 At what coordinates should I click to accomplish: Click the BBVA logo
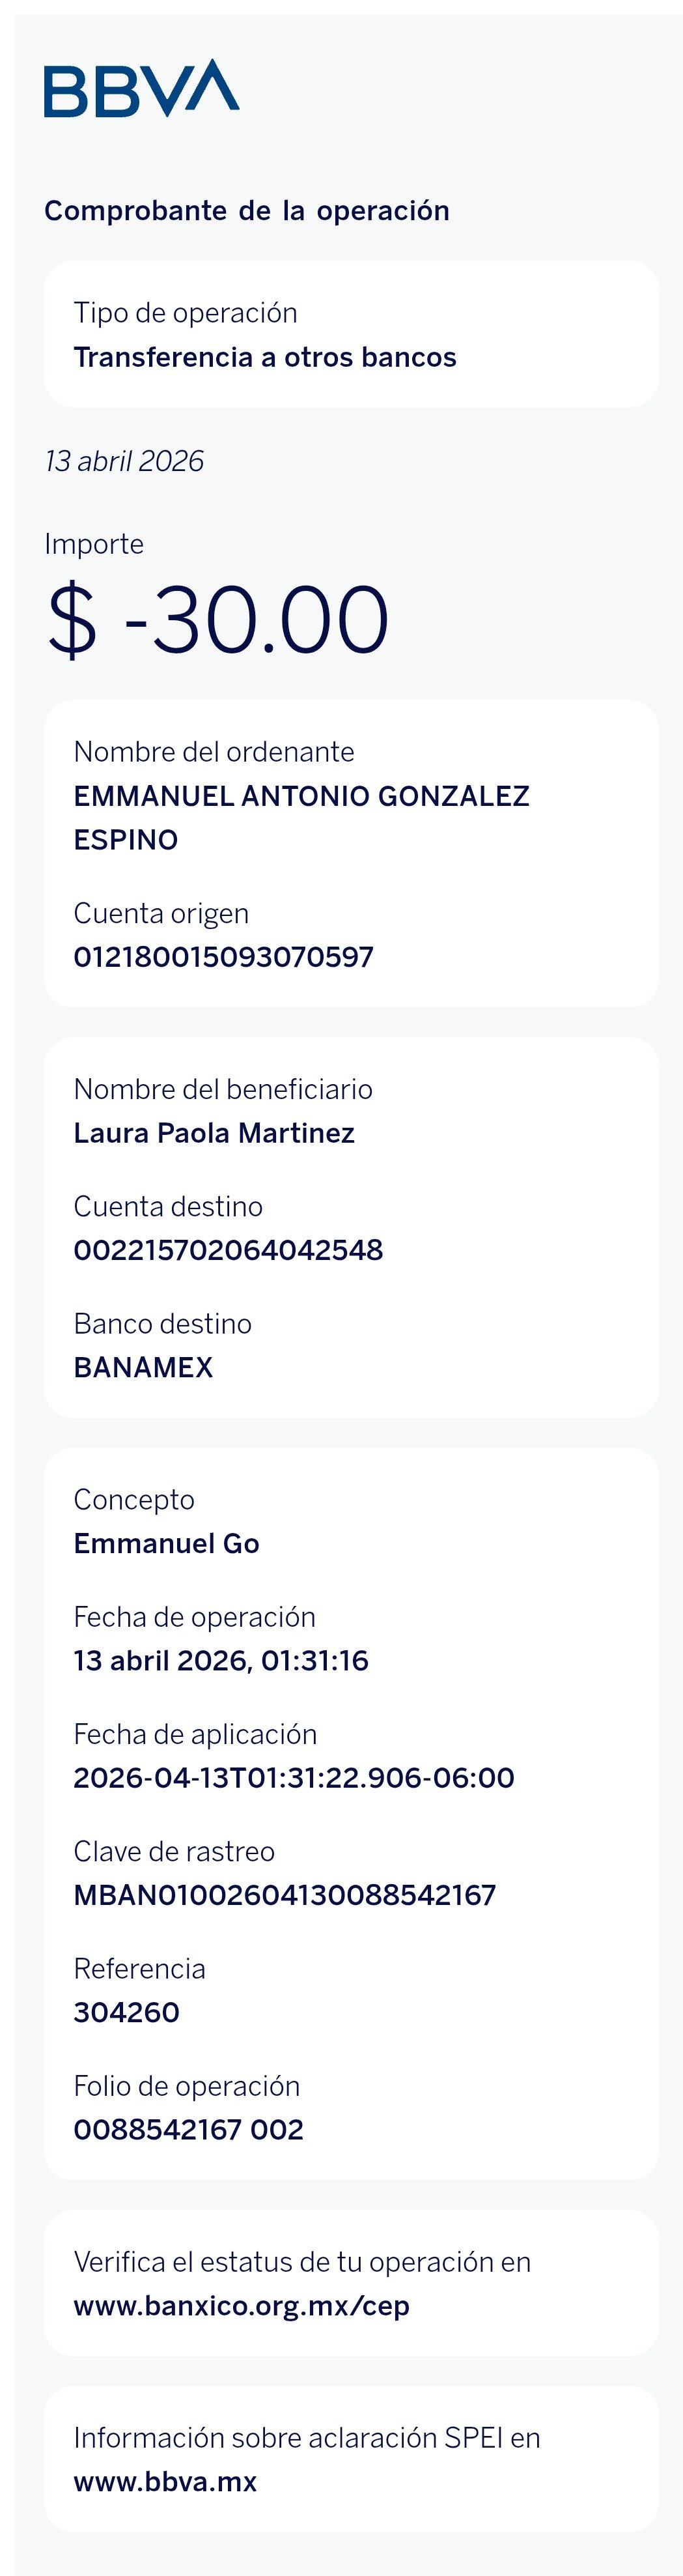click(142, 88)
